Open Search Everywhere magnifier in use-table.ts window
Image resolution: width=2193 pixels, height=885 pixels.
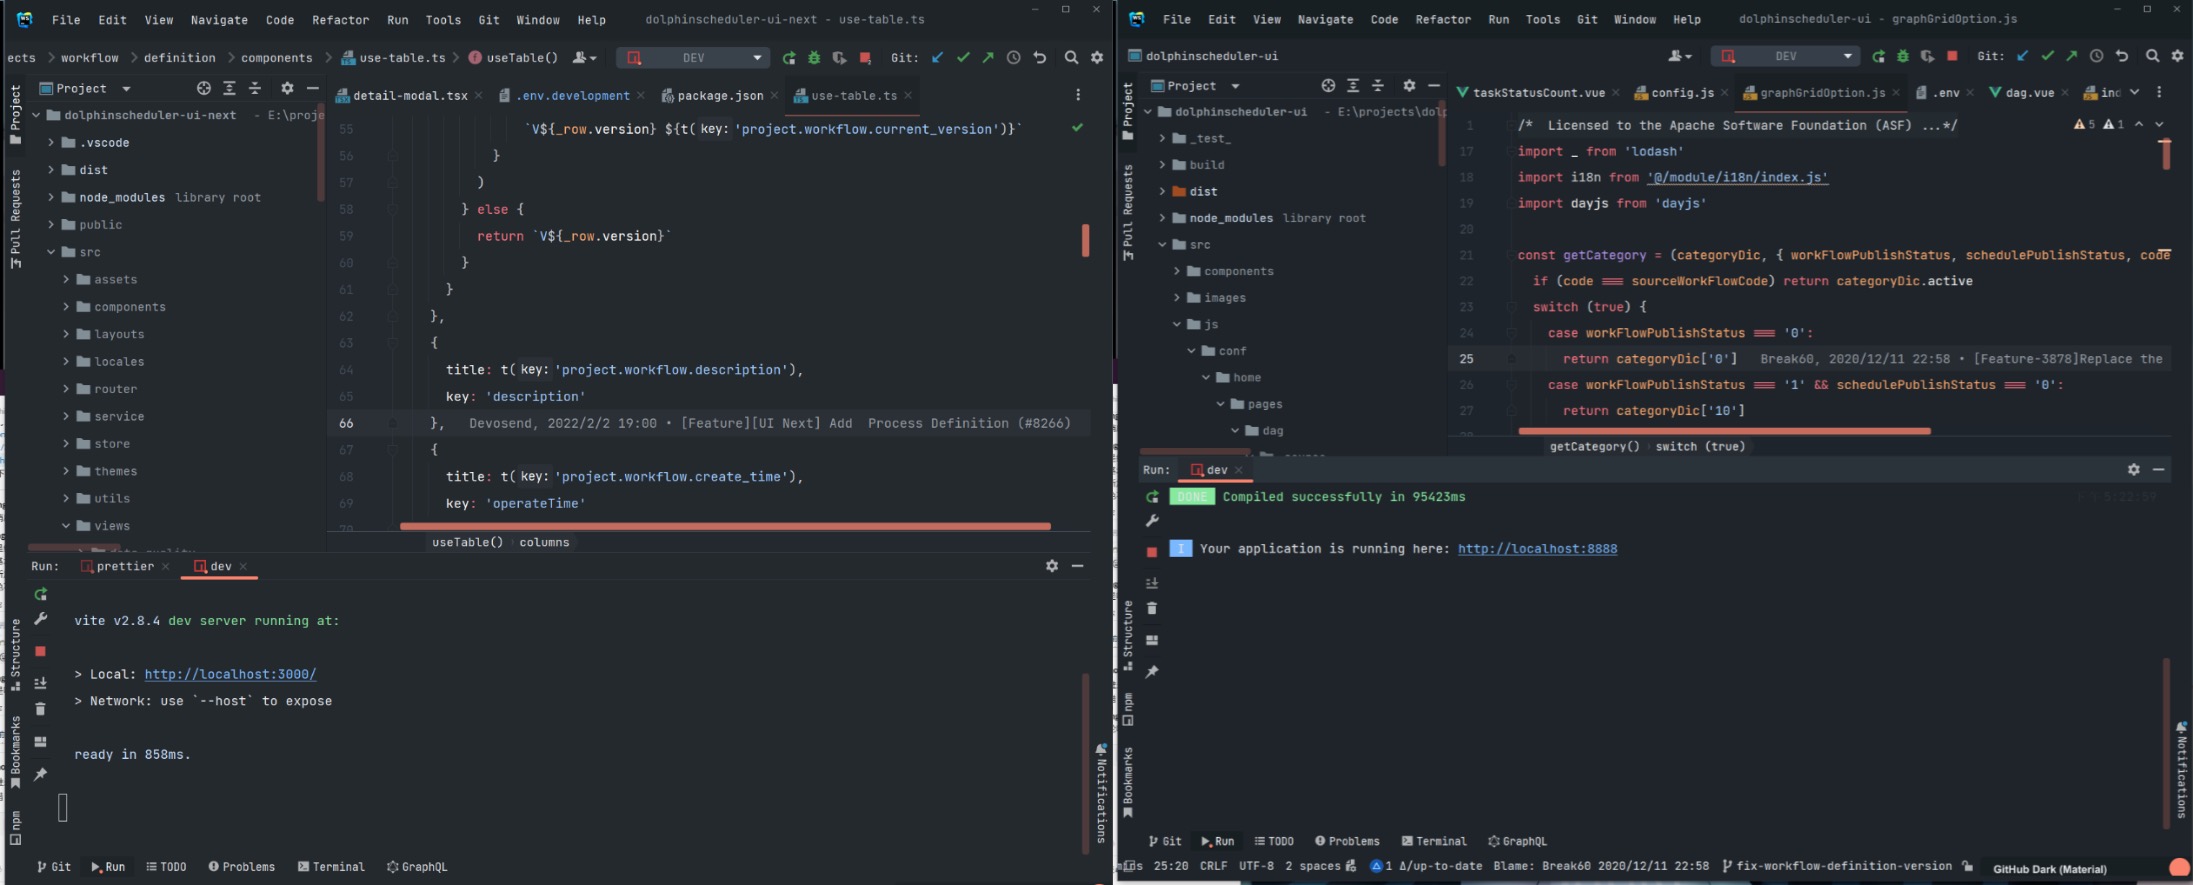(1071, 58)
